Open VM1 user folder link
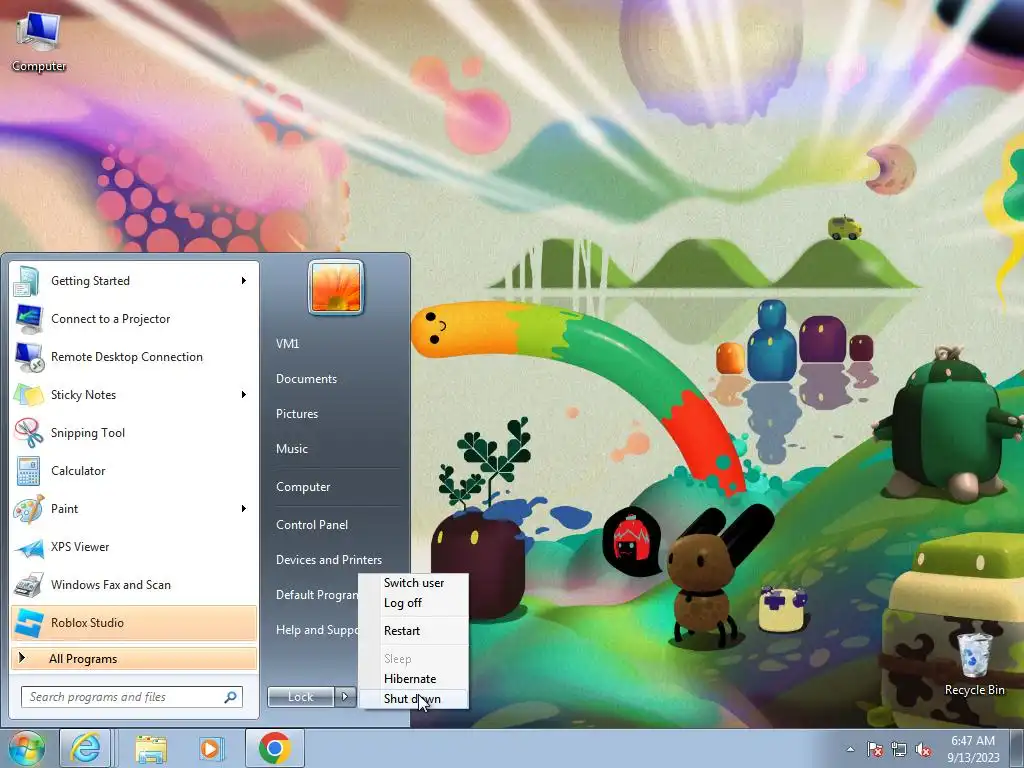The image size is (1024, 768). [x=287, y=344]
